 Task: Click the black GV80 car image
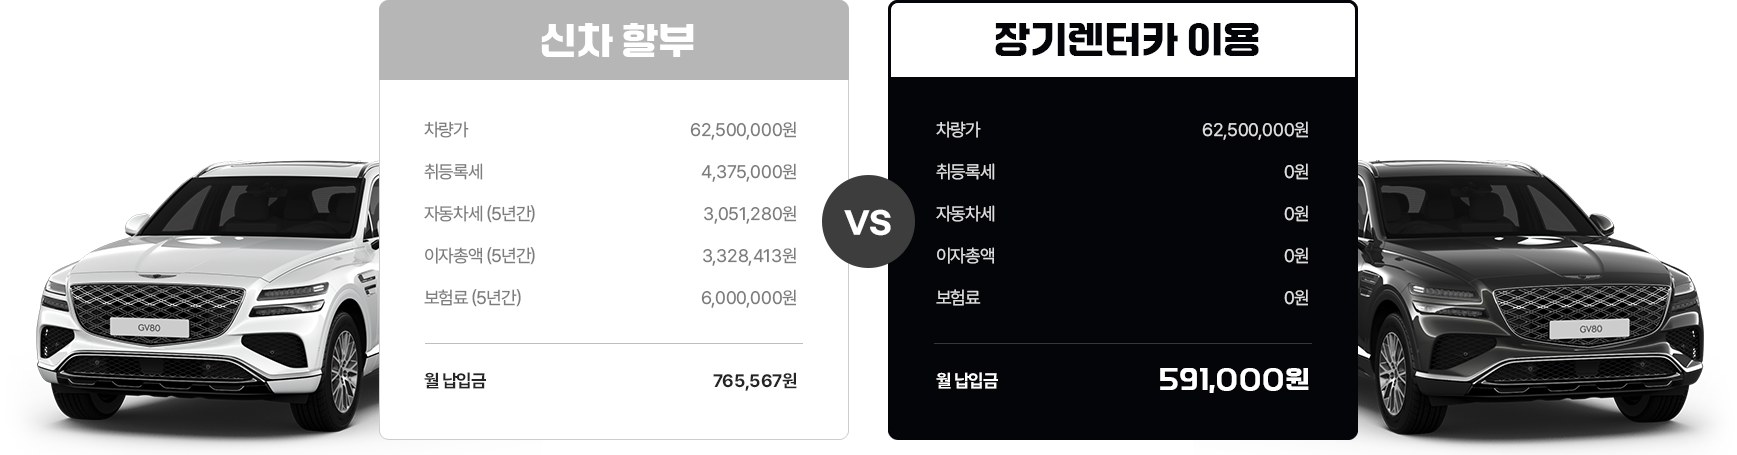coord(1540,300)
